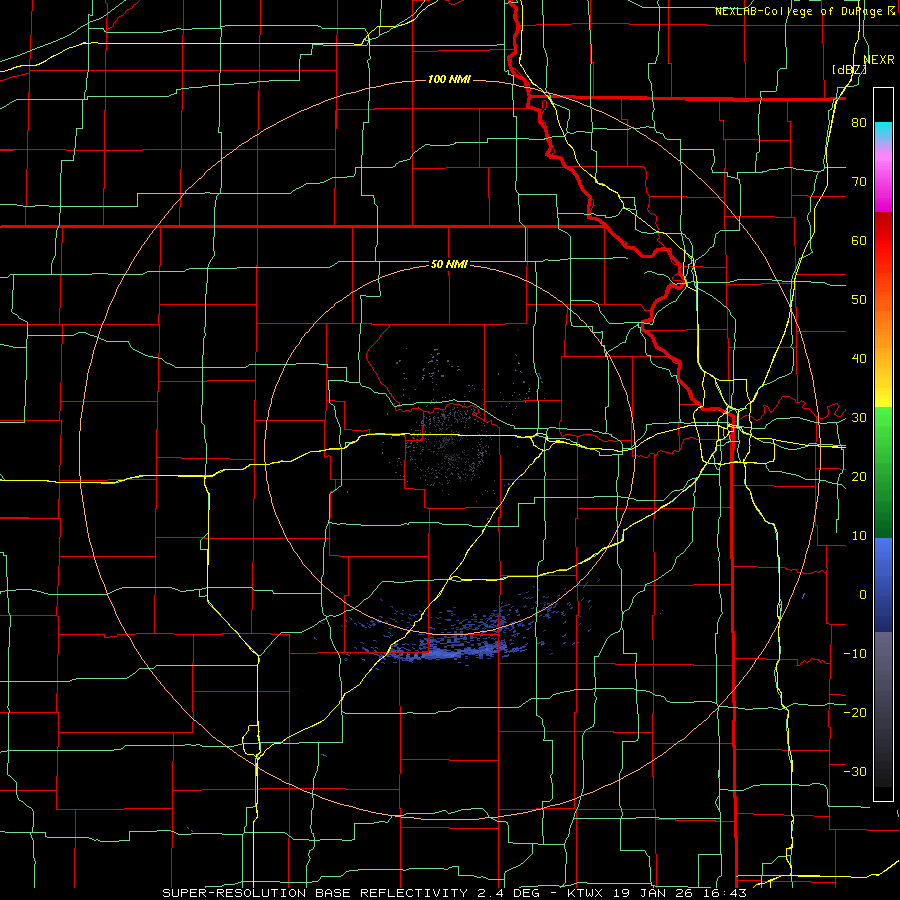The image size is (900, 900).
Task: Click the green section of the color bar
Action: click(883, 472)
